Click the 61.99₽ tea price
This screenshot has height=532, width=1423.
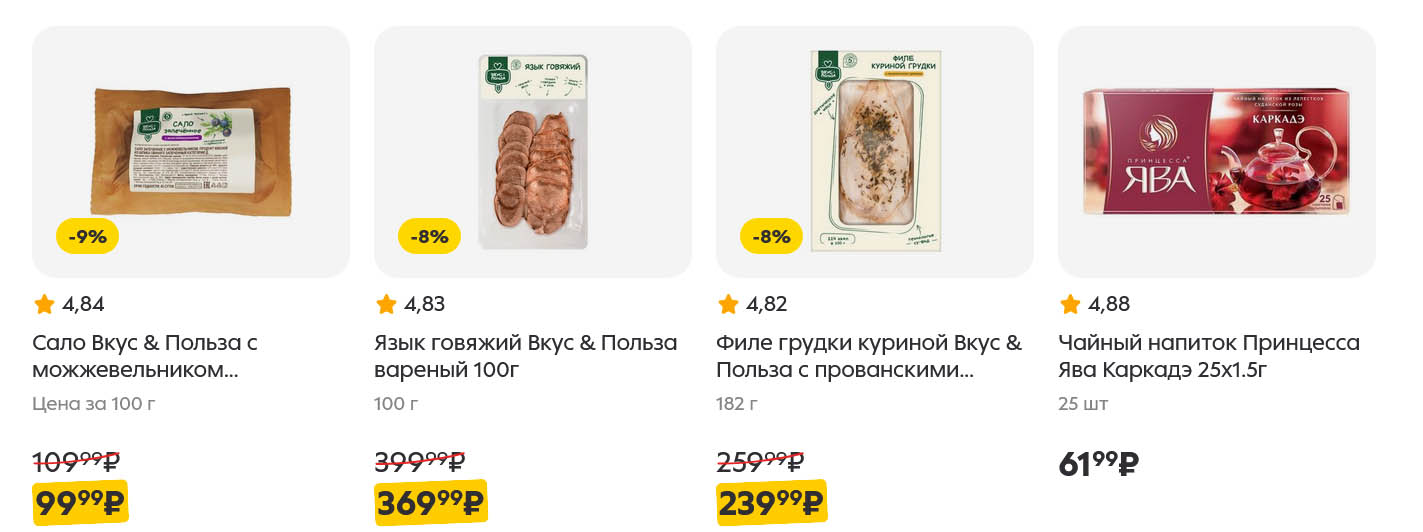[x=1098, y=464]
